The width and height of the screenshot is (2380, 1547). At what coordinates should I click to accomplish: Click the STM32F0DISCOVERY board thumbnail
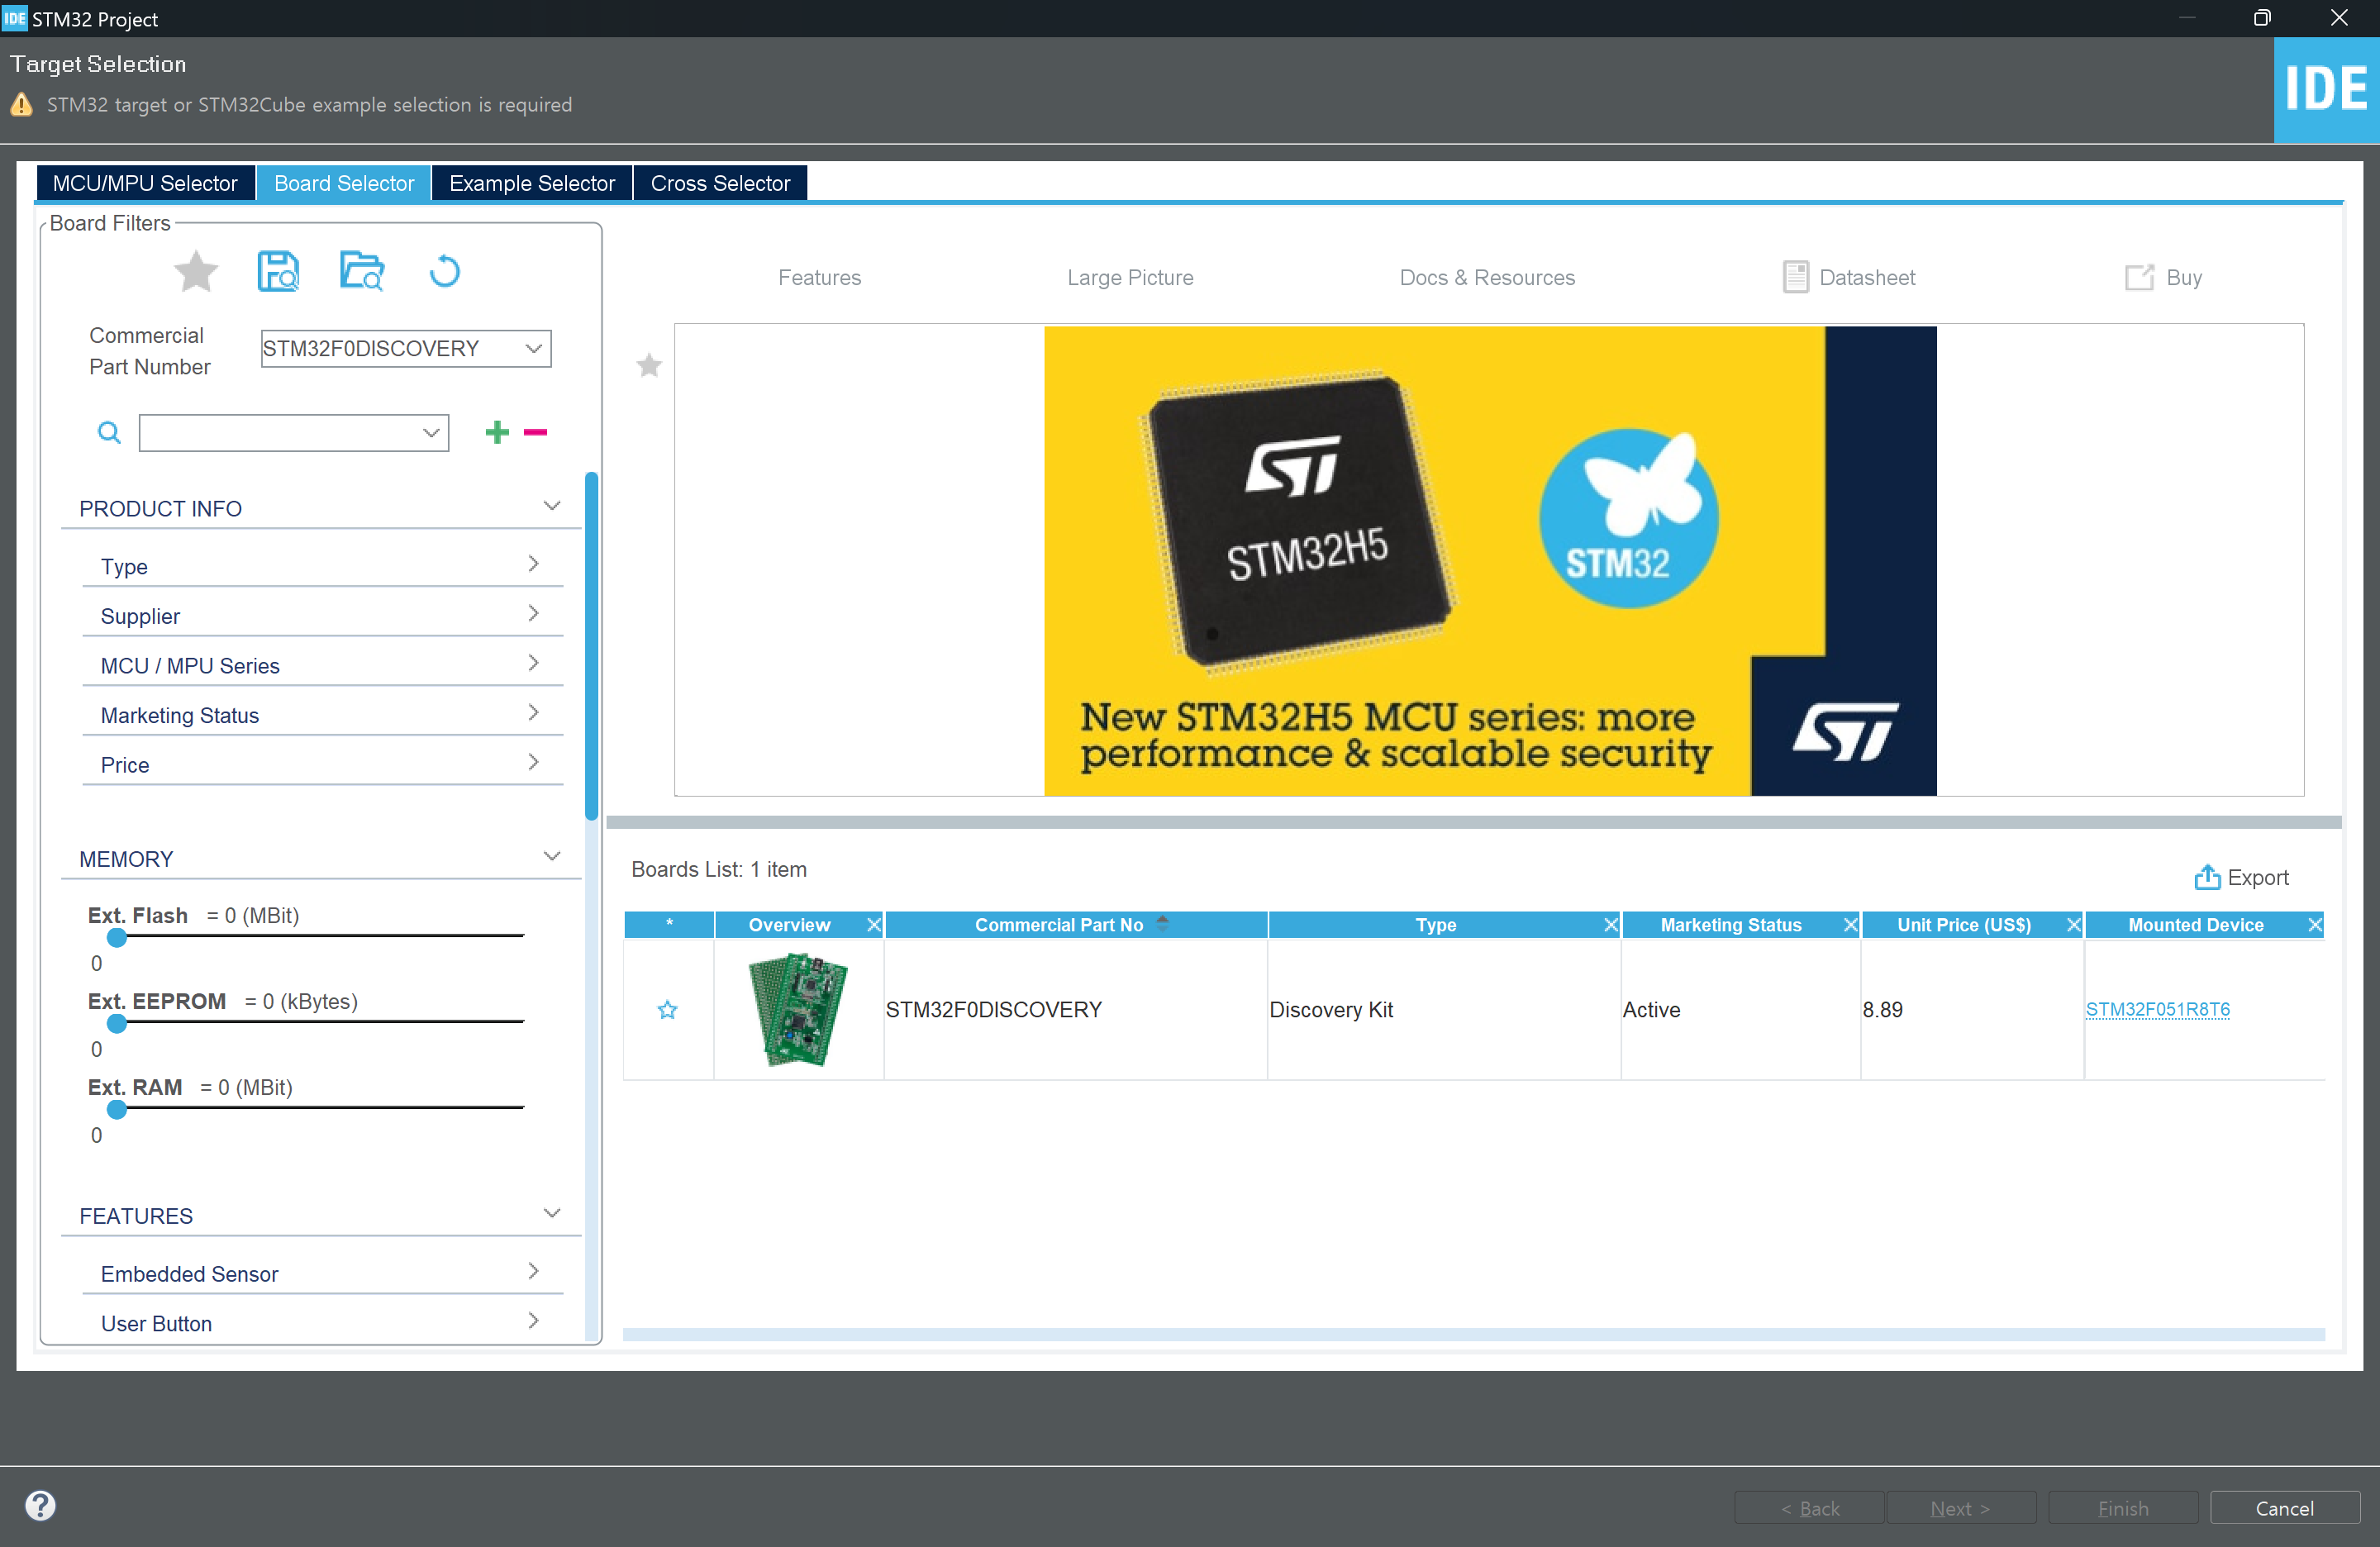(797, 1009)
